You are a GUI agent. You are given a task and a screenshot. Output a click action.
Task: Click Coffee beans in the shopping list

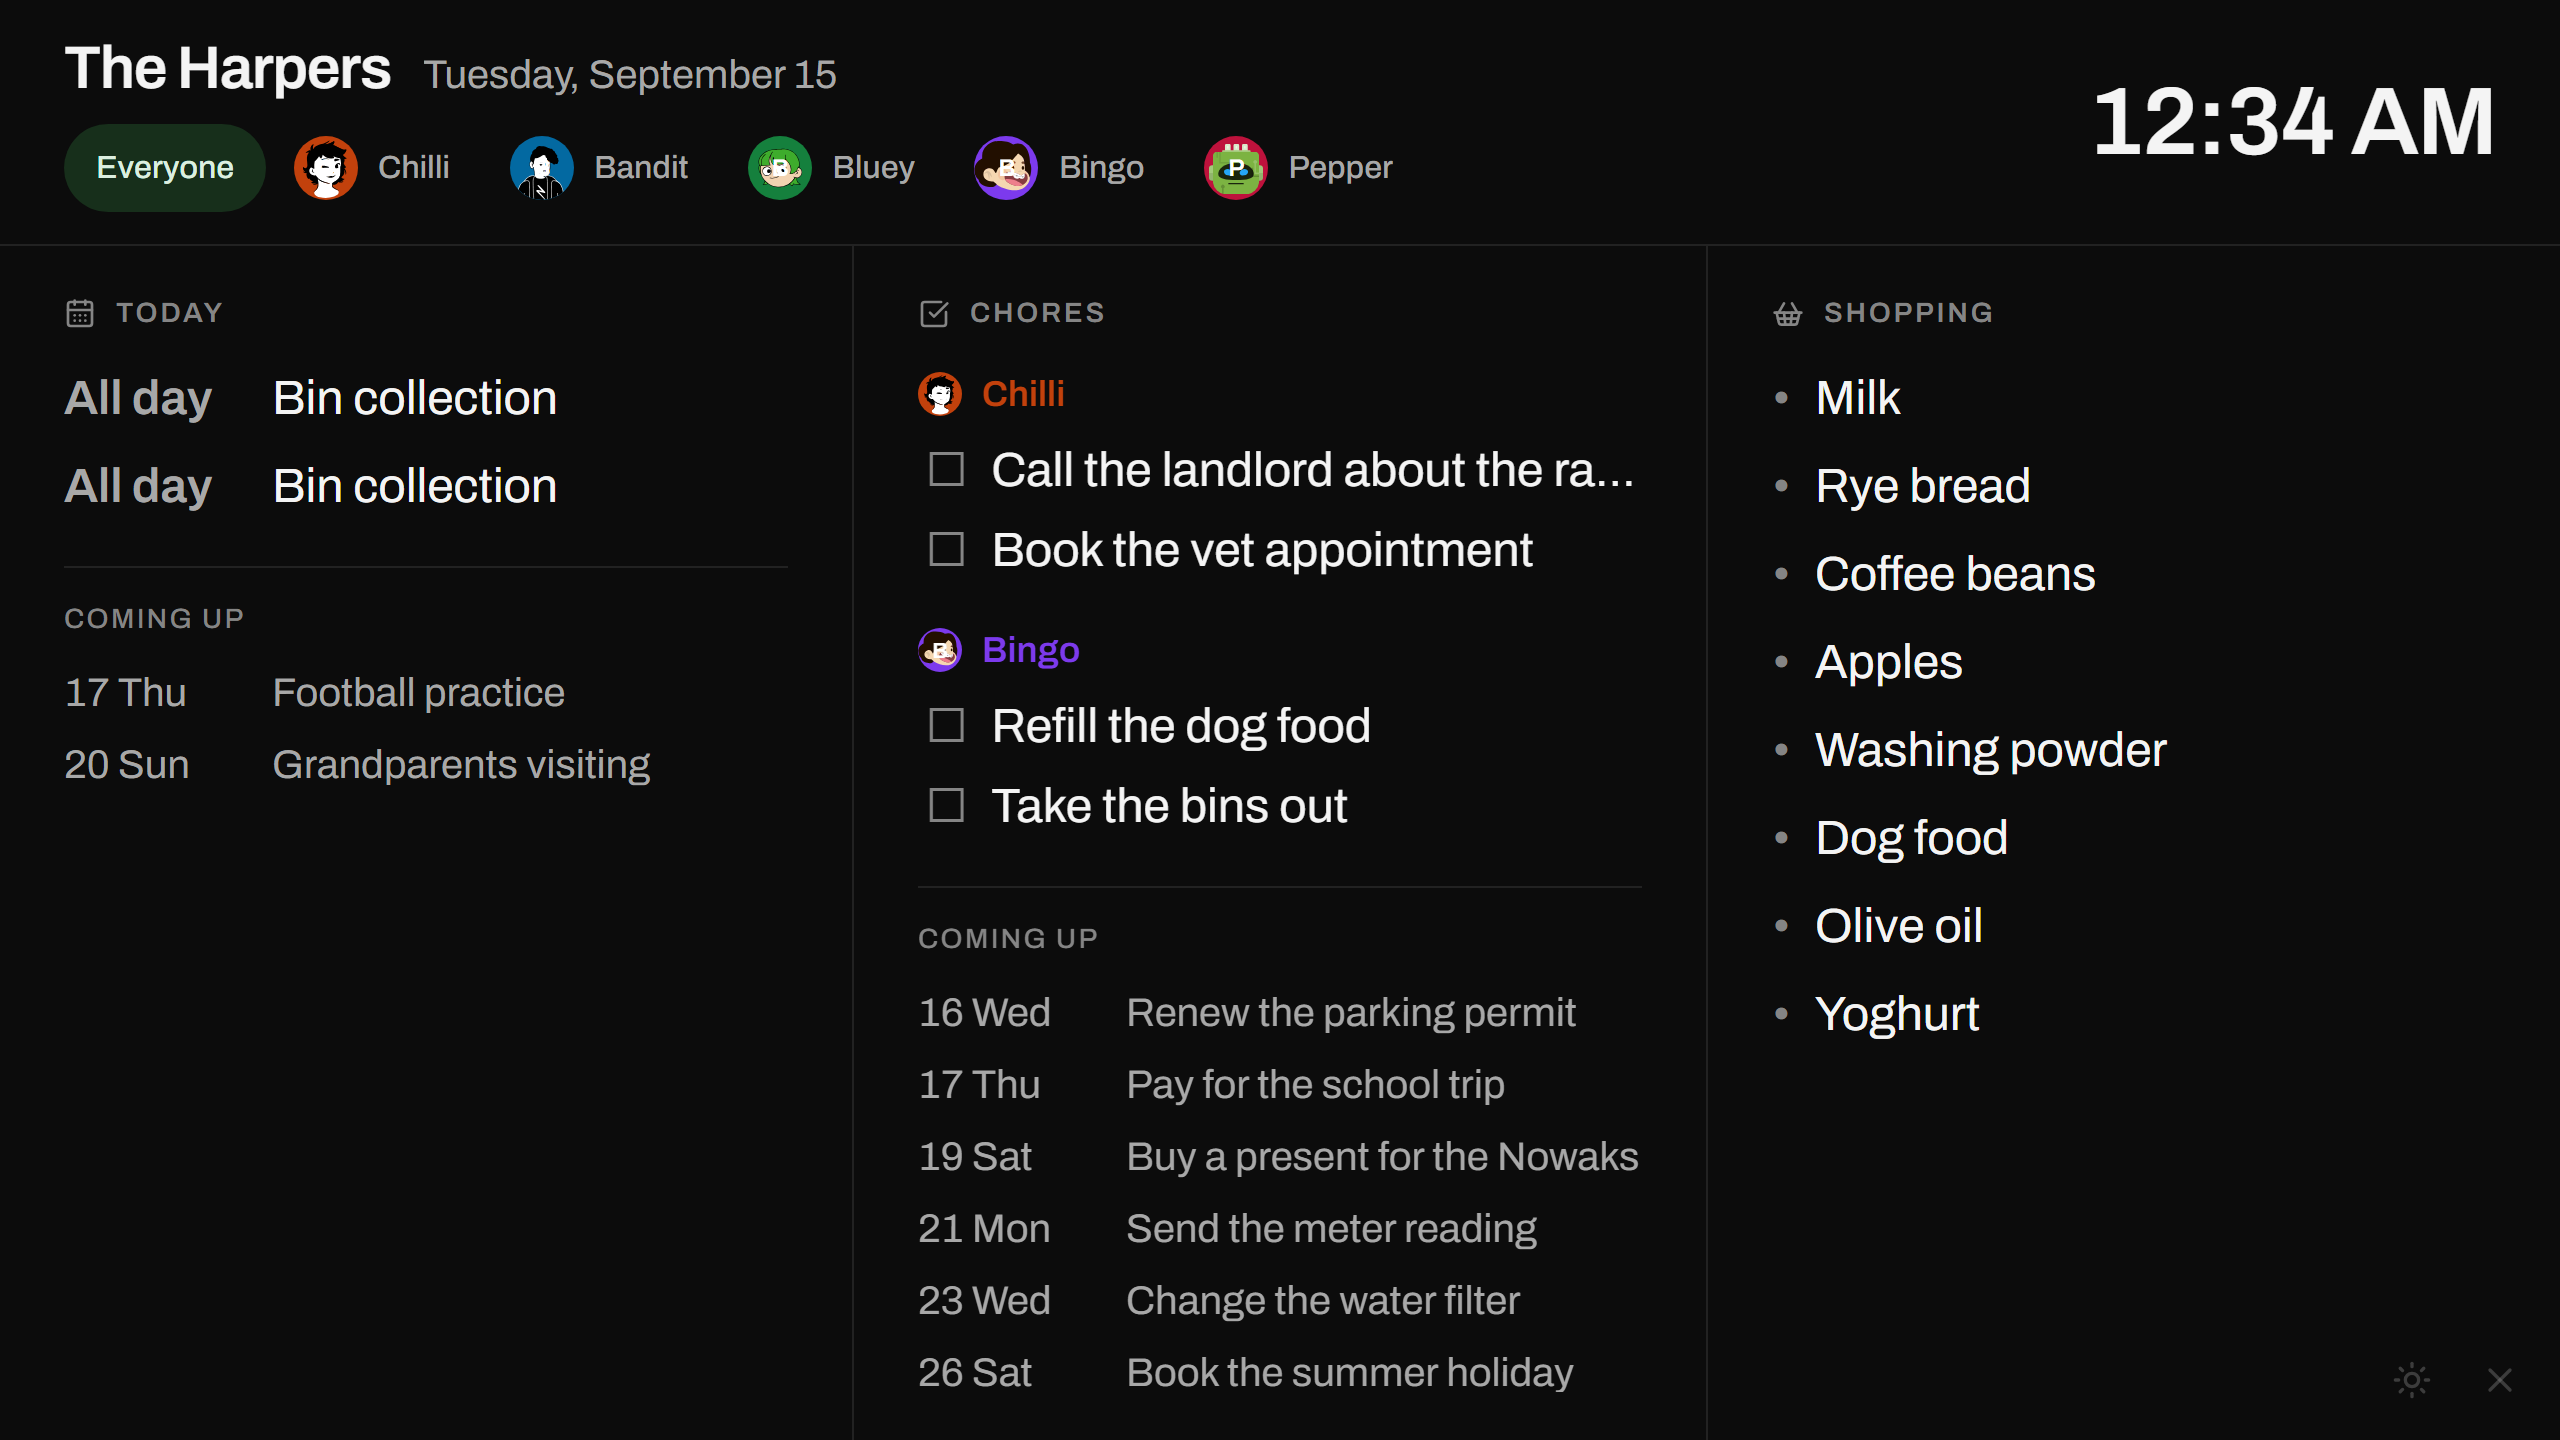1955,574
